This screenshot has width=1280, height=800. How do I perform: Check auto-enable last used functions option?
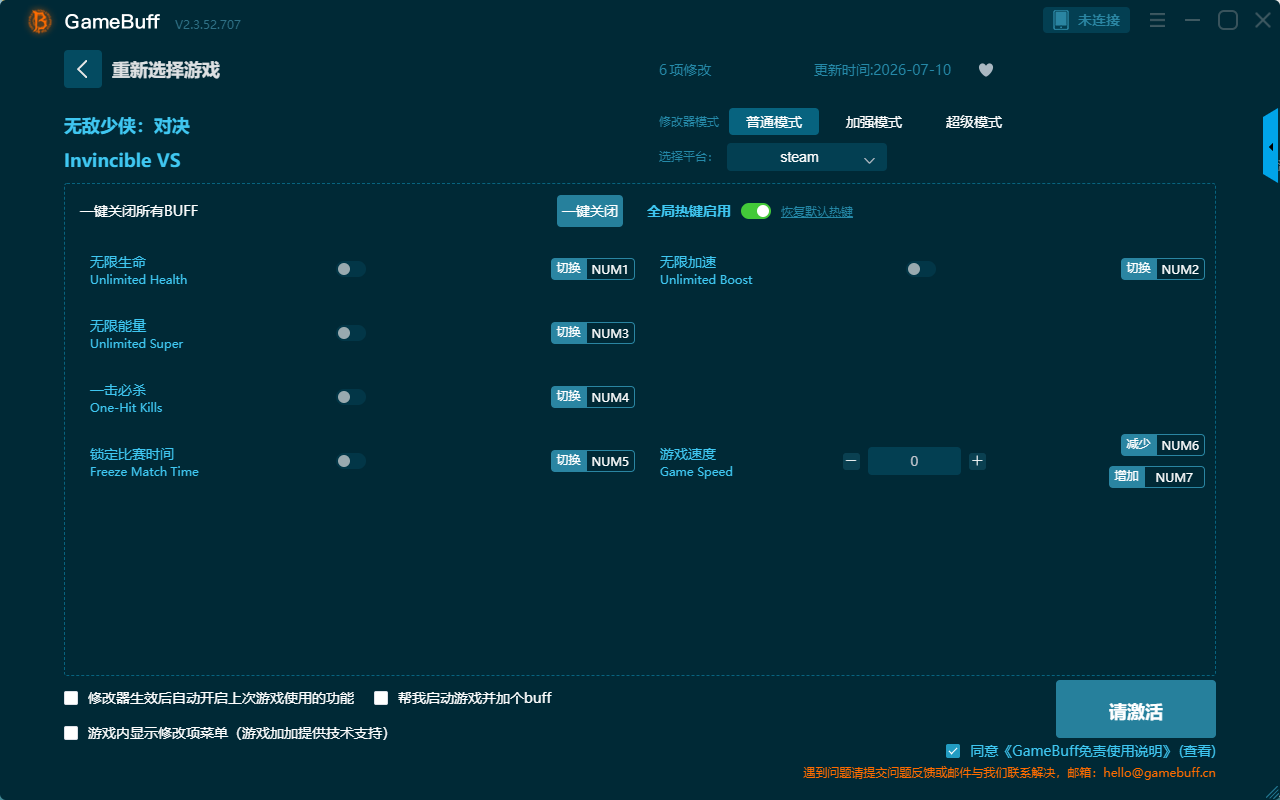pyautogui.click(x=71, y=698)
